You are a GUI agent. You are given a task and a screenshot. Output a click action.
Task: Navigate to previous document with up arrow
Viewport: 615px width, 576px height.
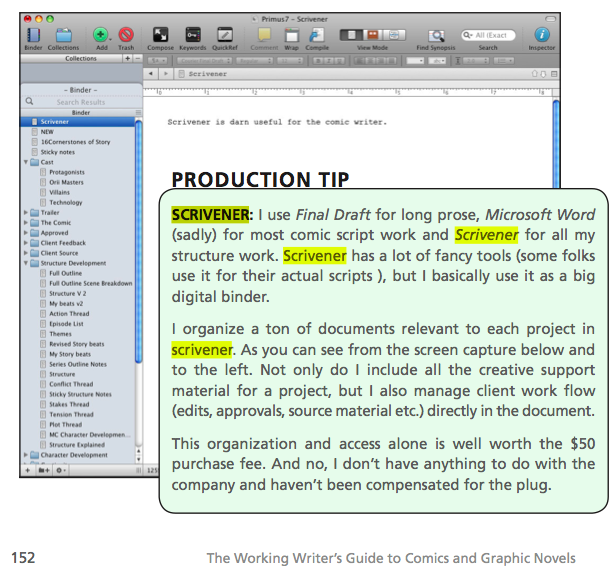(x=534, y=74)
